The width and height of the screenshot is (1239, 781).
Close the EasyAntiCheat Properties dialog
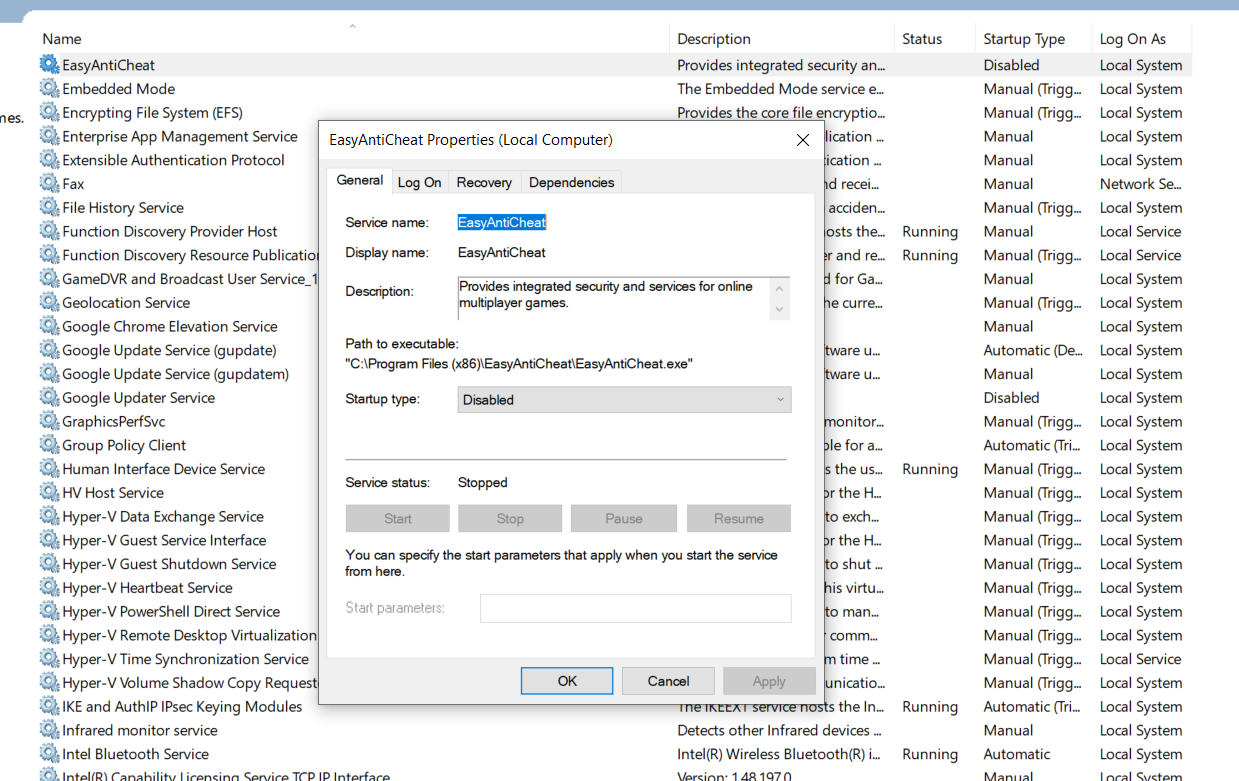[802, 140]
